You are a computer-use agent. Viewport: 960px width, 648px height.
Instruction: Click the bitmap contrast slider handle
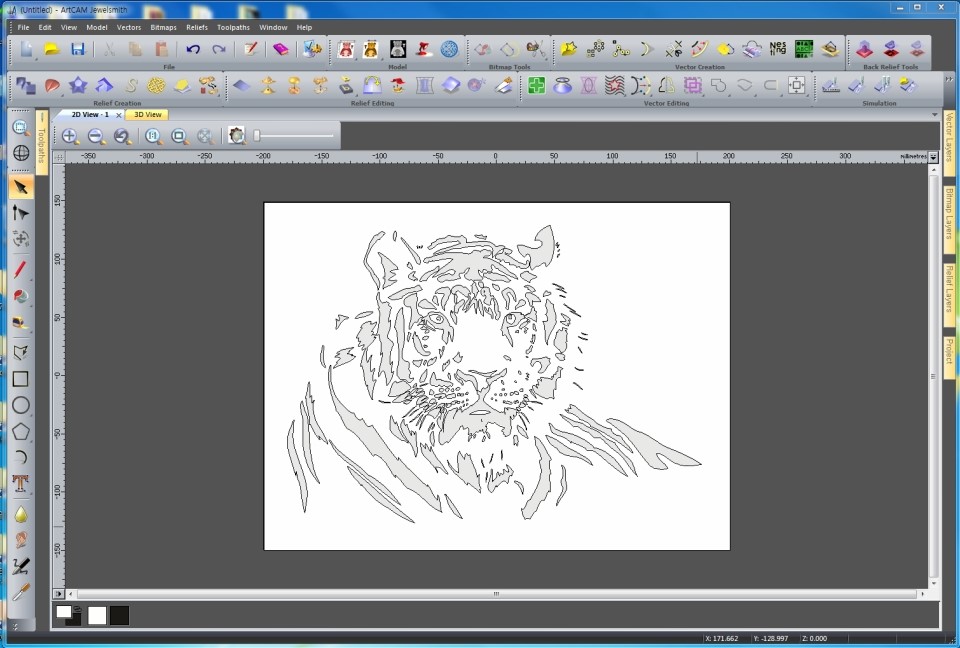click(x=257, y=136)
